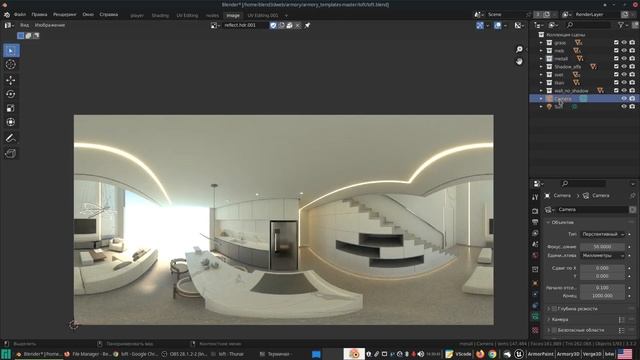
Task: Unlink the image using the X button
Action: pos(298,25)
